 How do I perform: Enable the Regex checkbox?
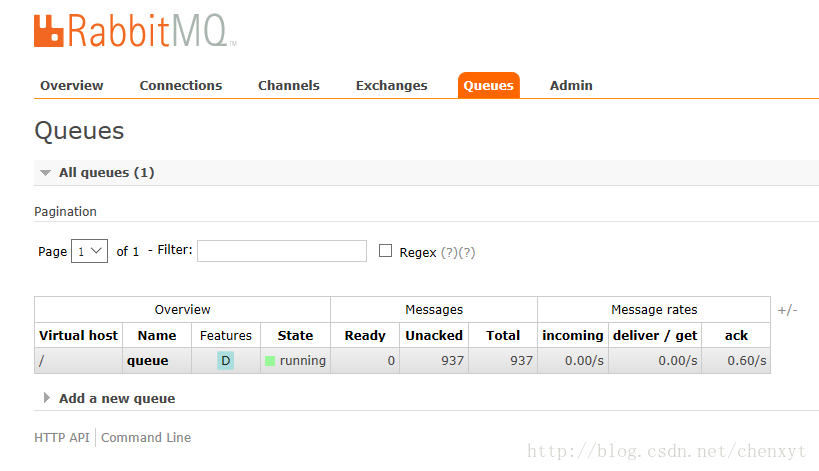pos(385,251)
